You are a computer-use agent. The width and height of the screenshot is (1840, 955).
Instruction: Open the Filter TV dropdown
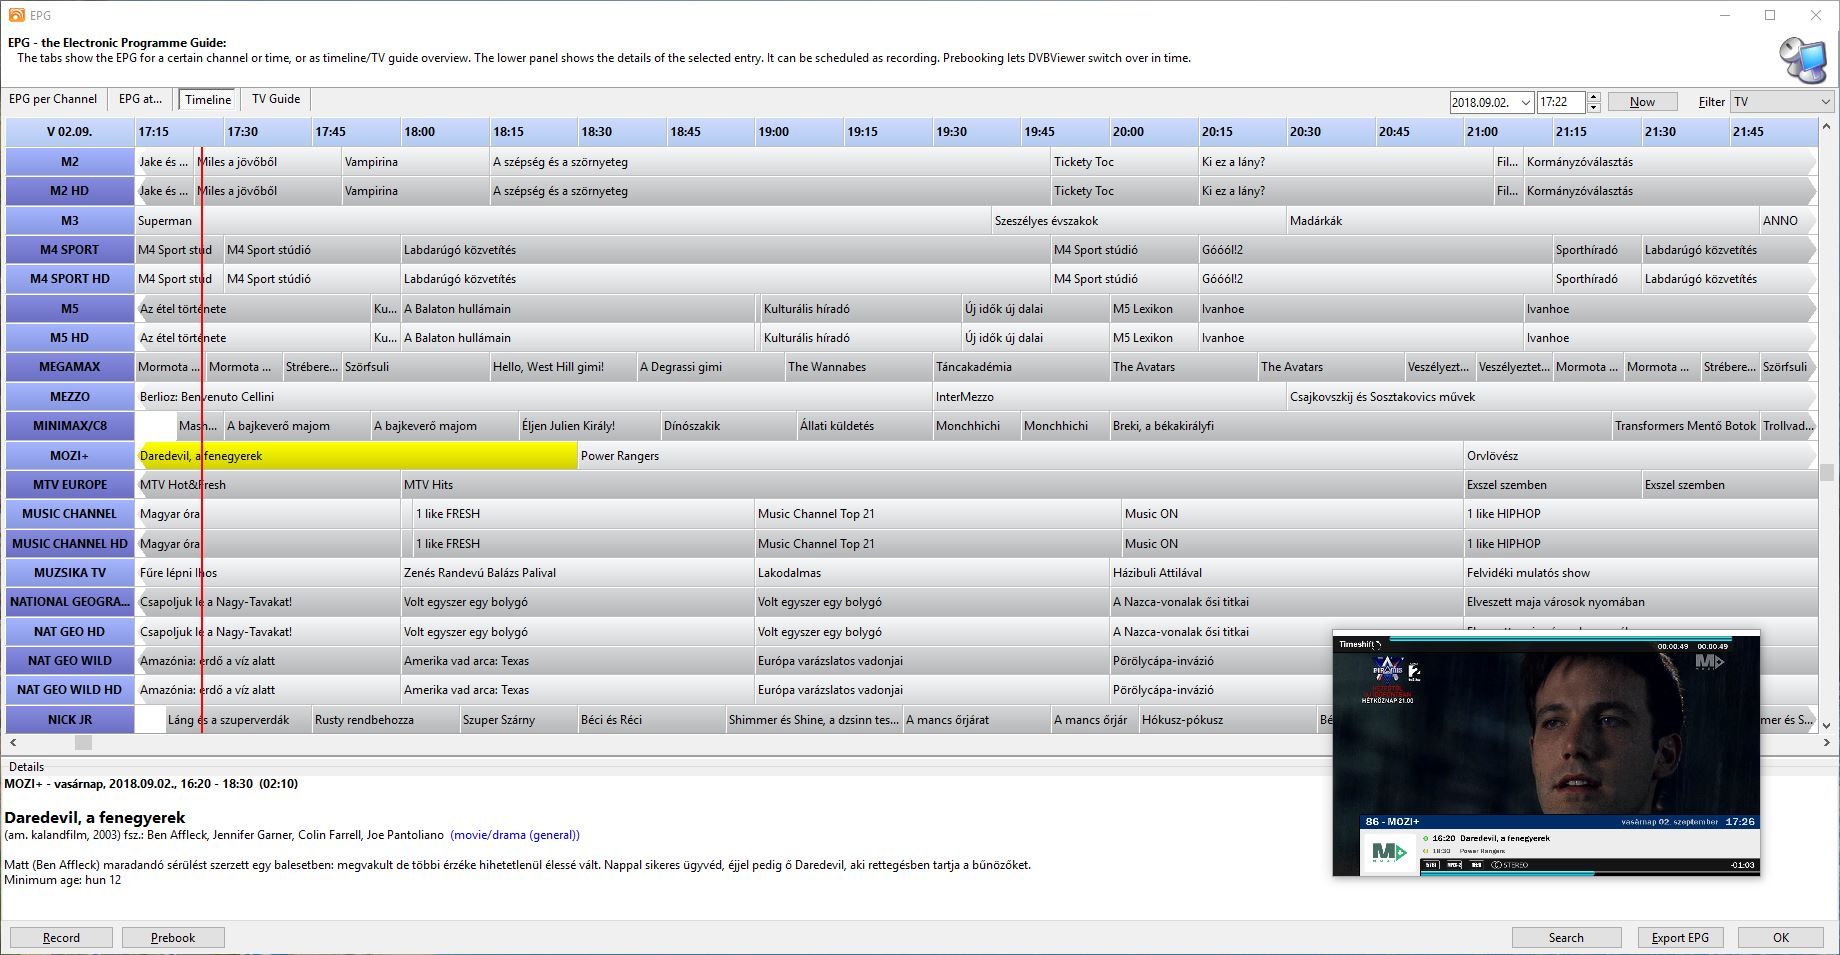[x=1781, y=102]
